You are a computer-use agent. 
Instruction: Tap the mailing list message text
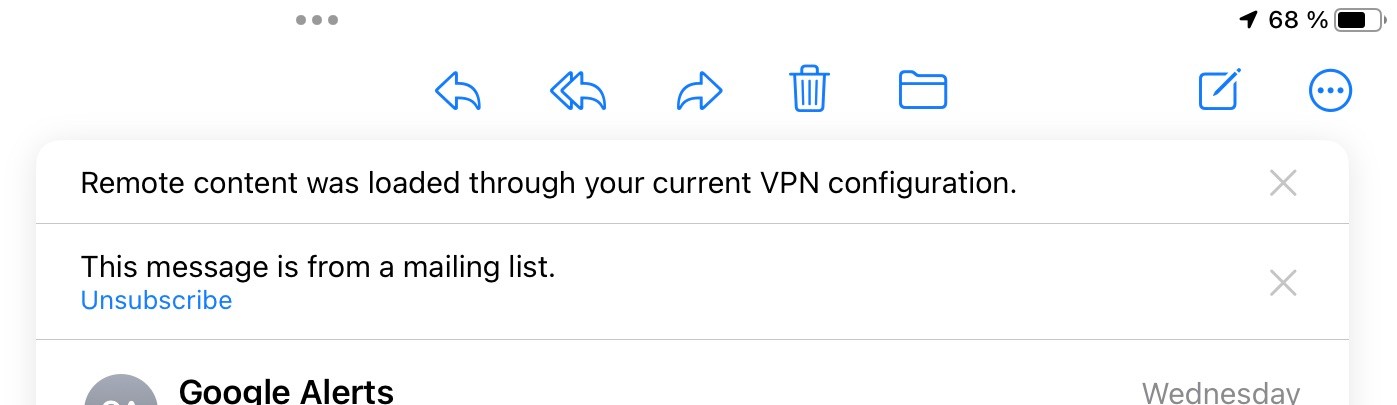[x=317, y=267]
